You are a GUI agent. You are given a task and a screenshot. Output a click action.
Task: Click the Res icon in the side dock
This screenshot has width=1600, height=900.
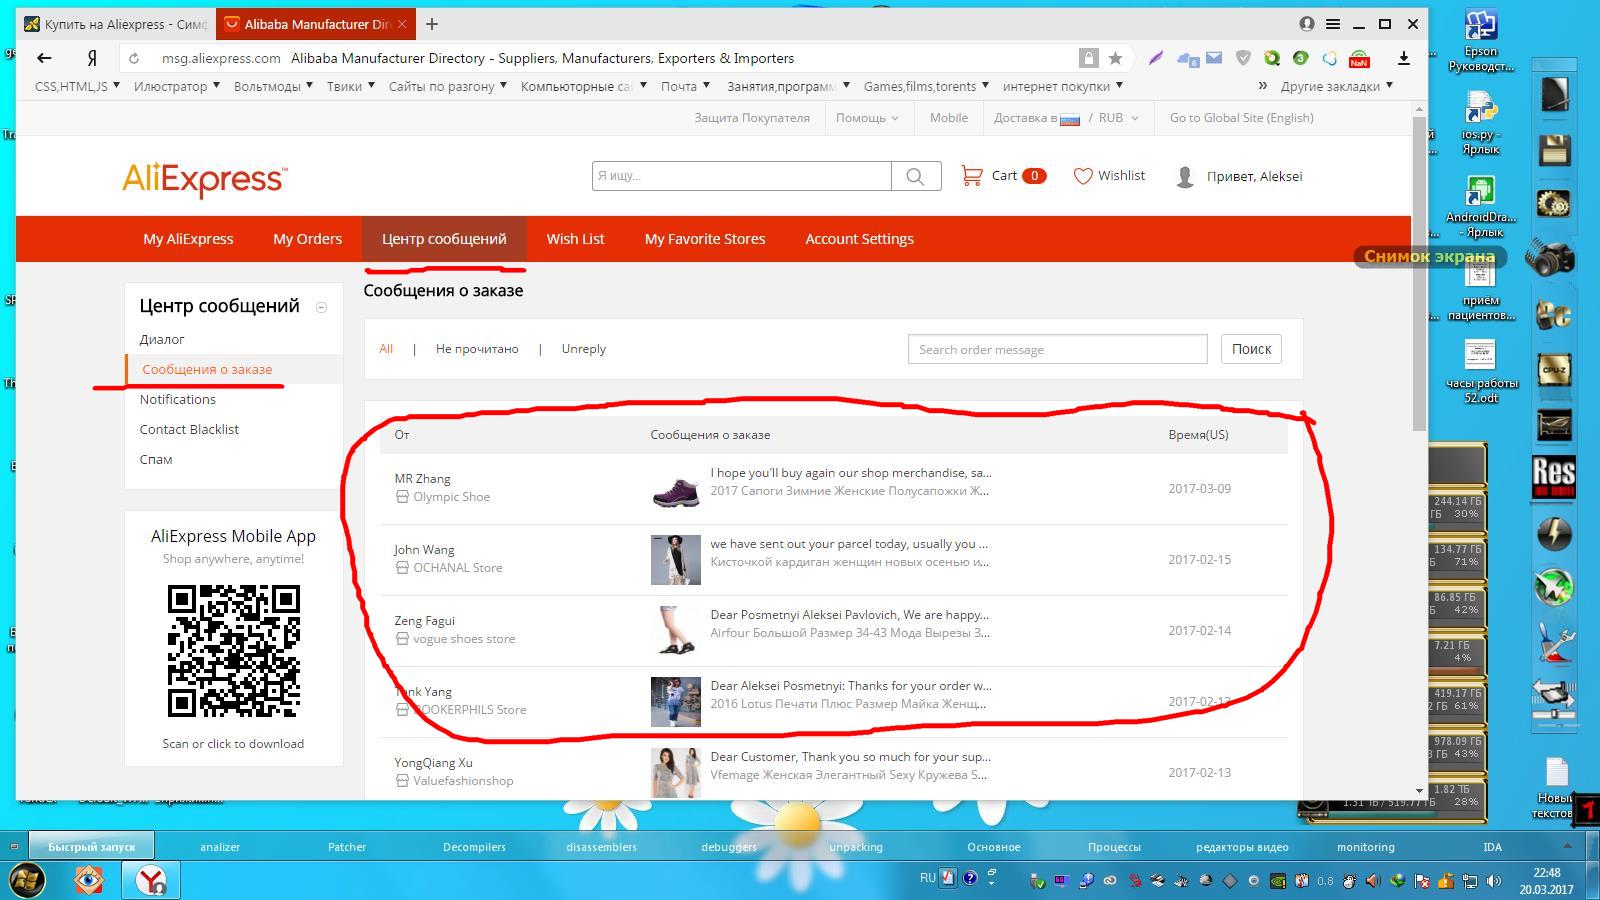tap(1553, 477)
